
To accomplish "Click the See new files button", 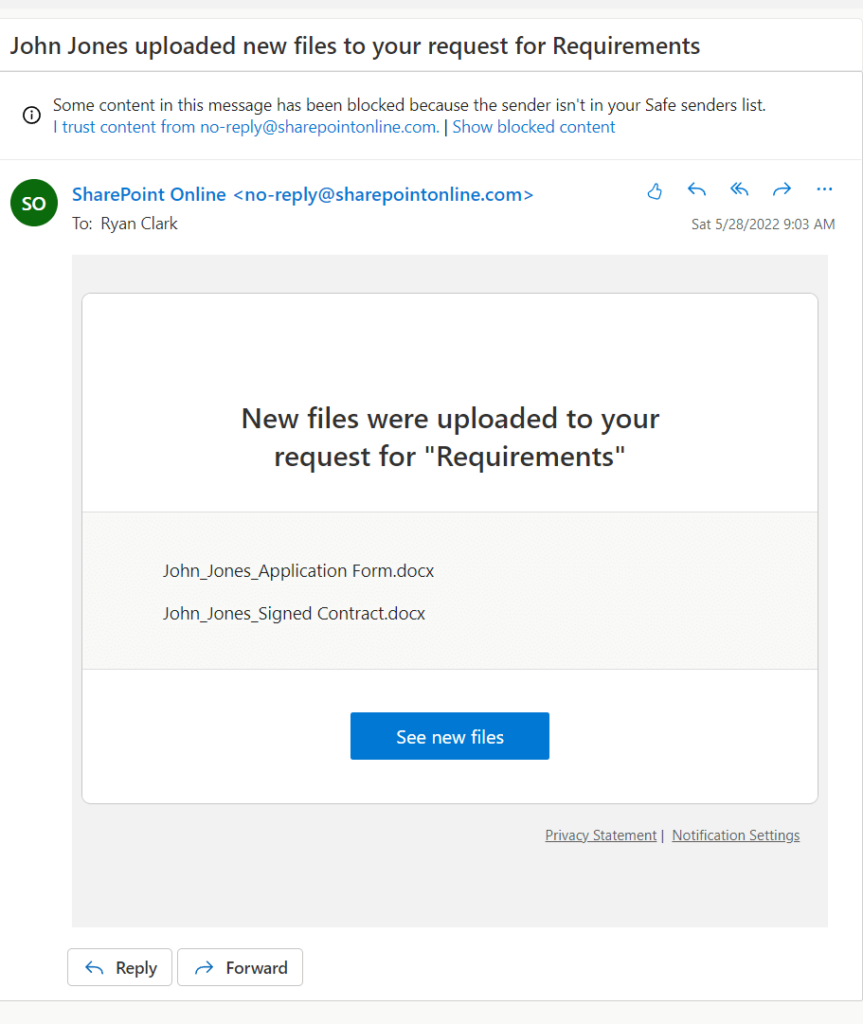I will pyautogui.click(x=449, y=736).
